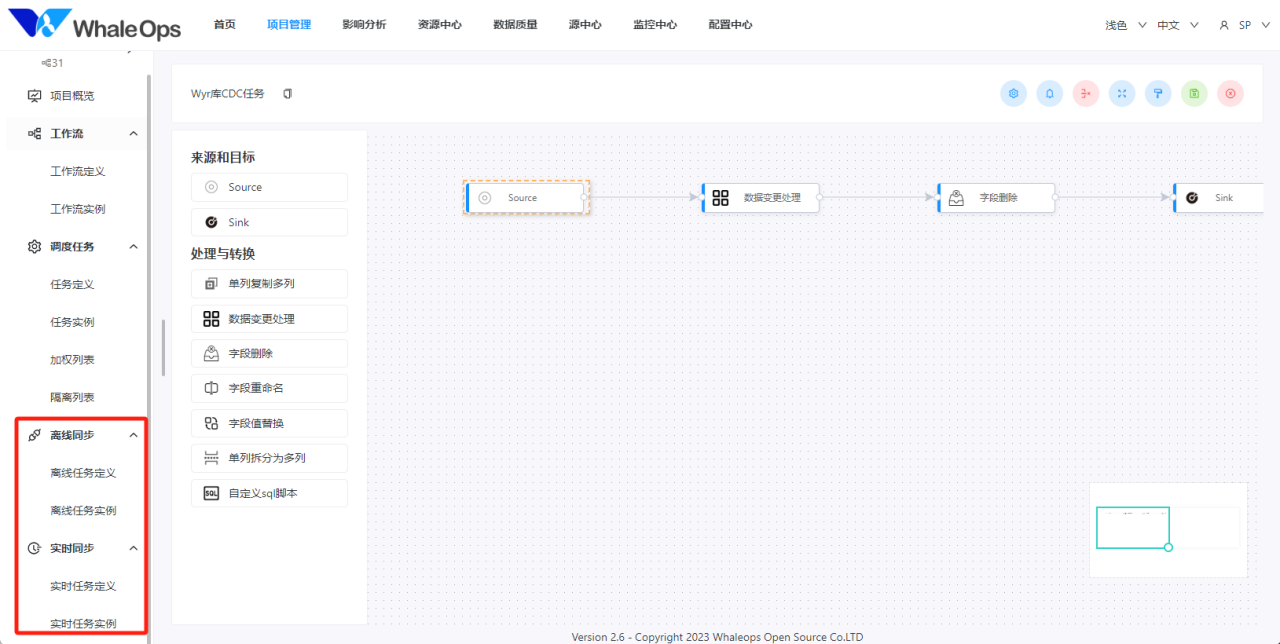The width and height of the screenshot is (1280, 644).
Task: Open 离线任务定义 in the sidebar
Action: pyautogui.click(x=83, y=473)
